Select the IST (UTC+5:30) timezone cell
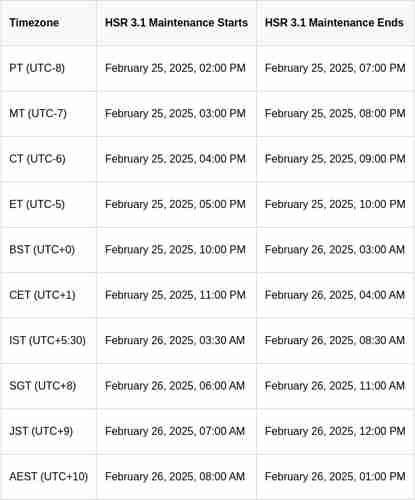The height and width of the screenshot is (500, 415). point(47,340)
